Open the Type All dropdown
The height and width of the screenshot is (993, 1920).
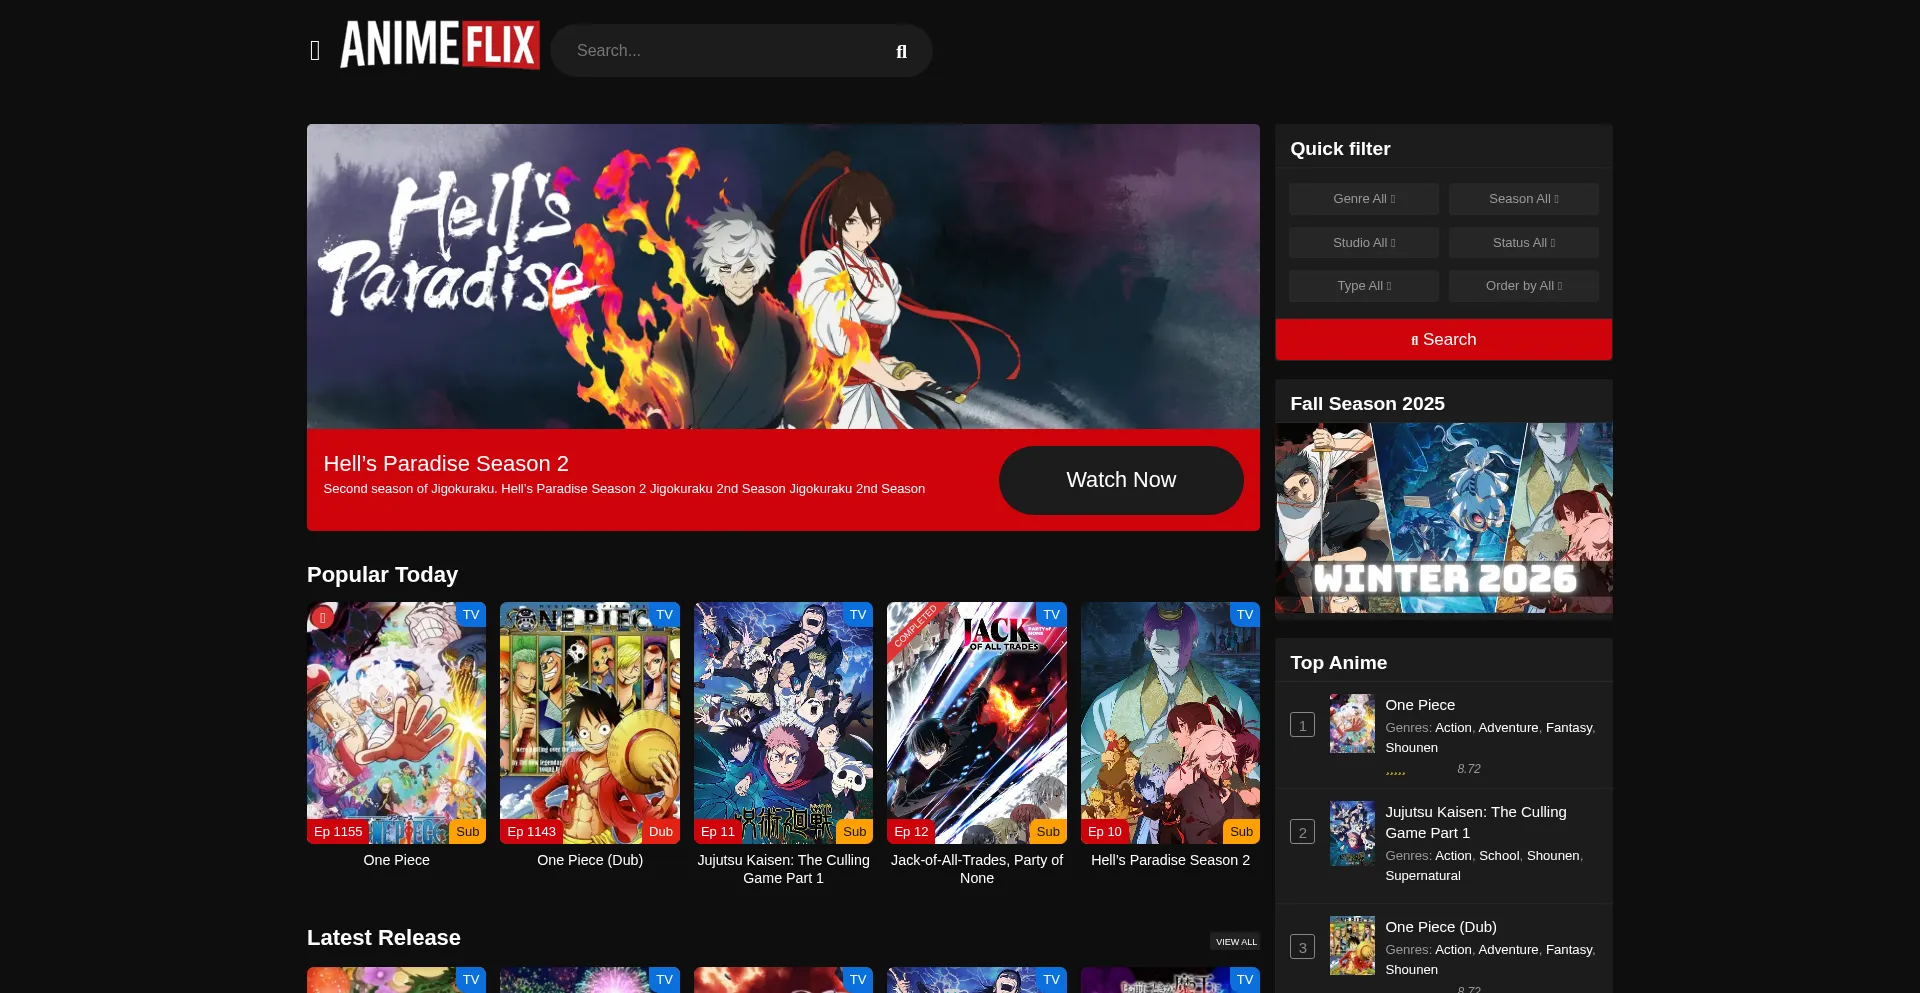(1363, 286)
